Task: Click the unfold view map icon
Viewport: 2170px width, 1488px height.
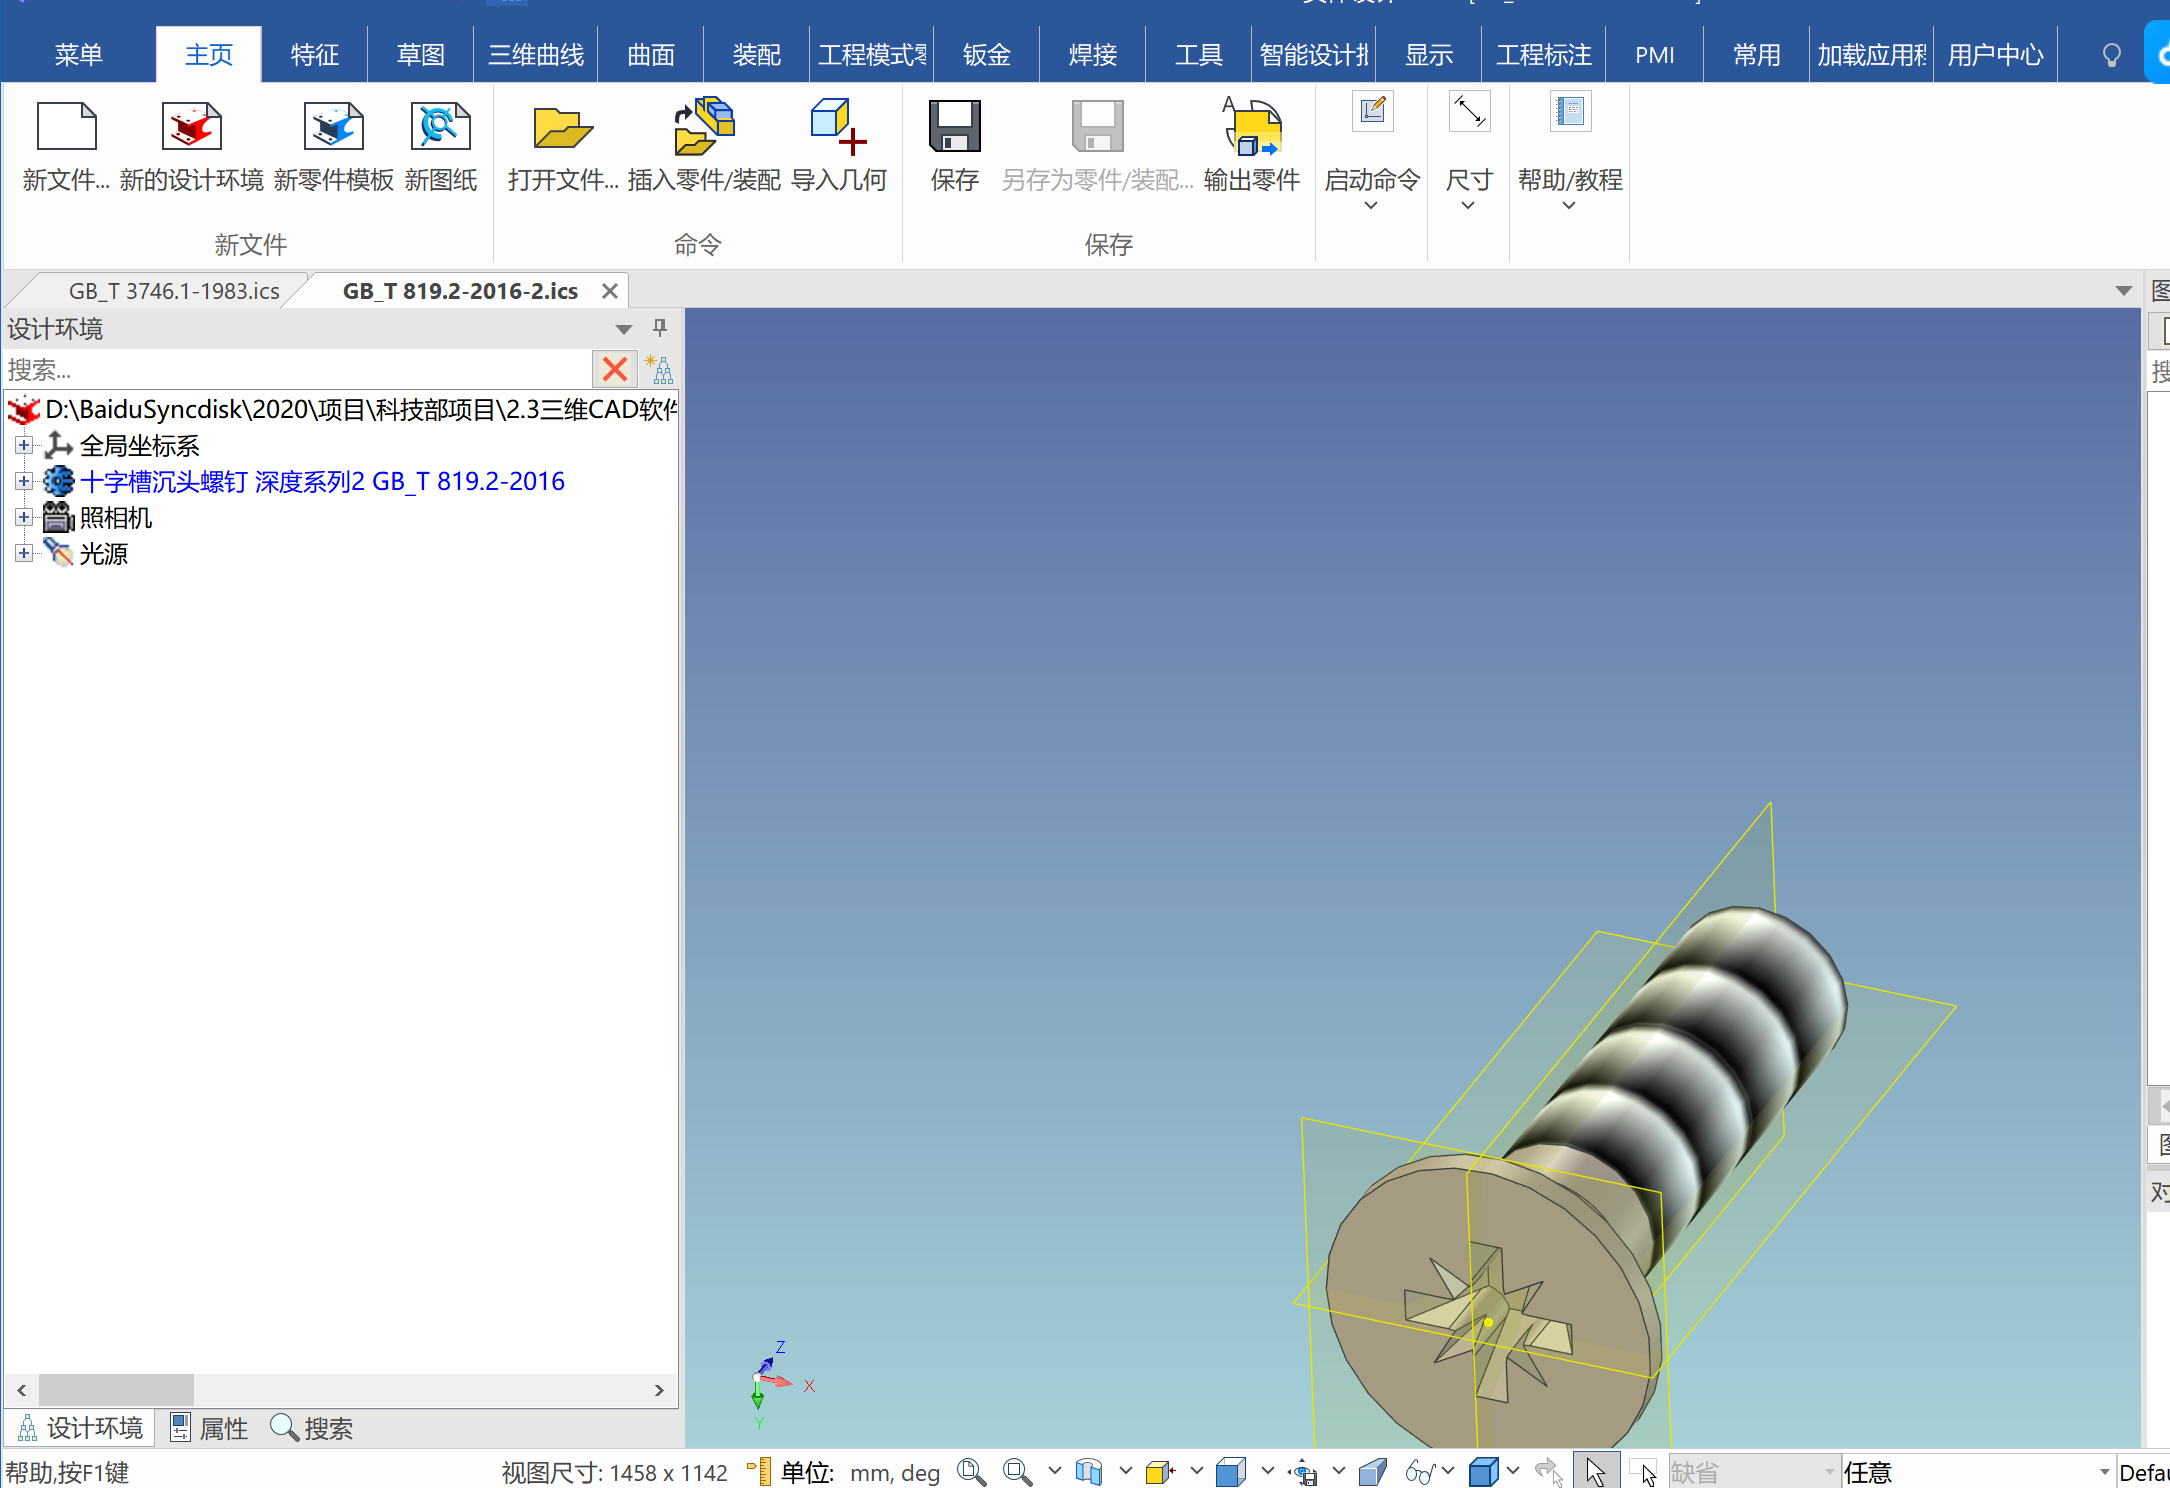Action: (x=1088, y=1472)
